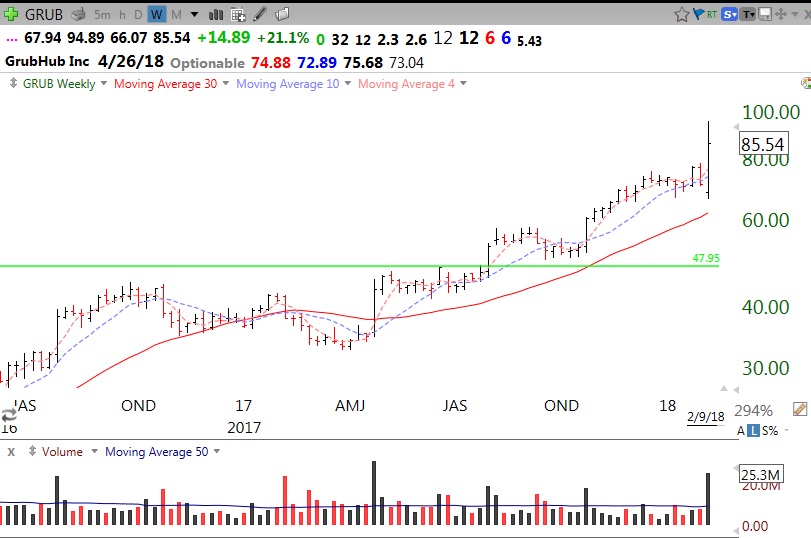Click the 4/26/18 date text
This screenshot has width=811, height=538.
131,62
